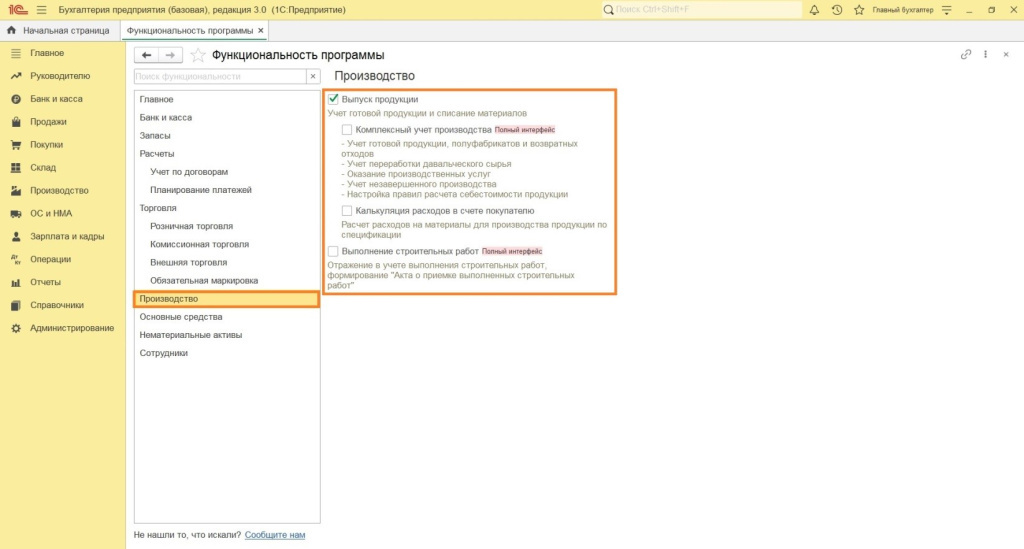The image size is (1024, 549).
Task: Select Розничная торговля list item
Action: pyautogui.click(x=227, y=226)
